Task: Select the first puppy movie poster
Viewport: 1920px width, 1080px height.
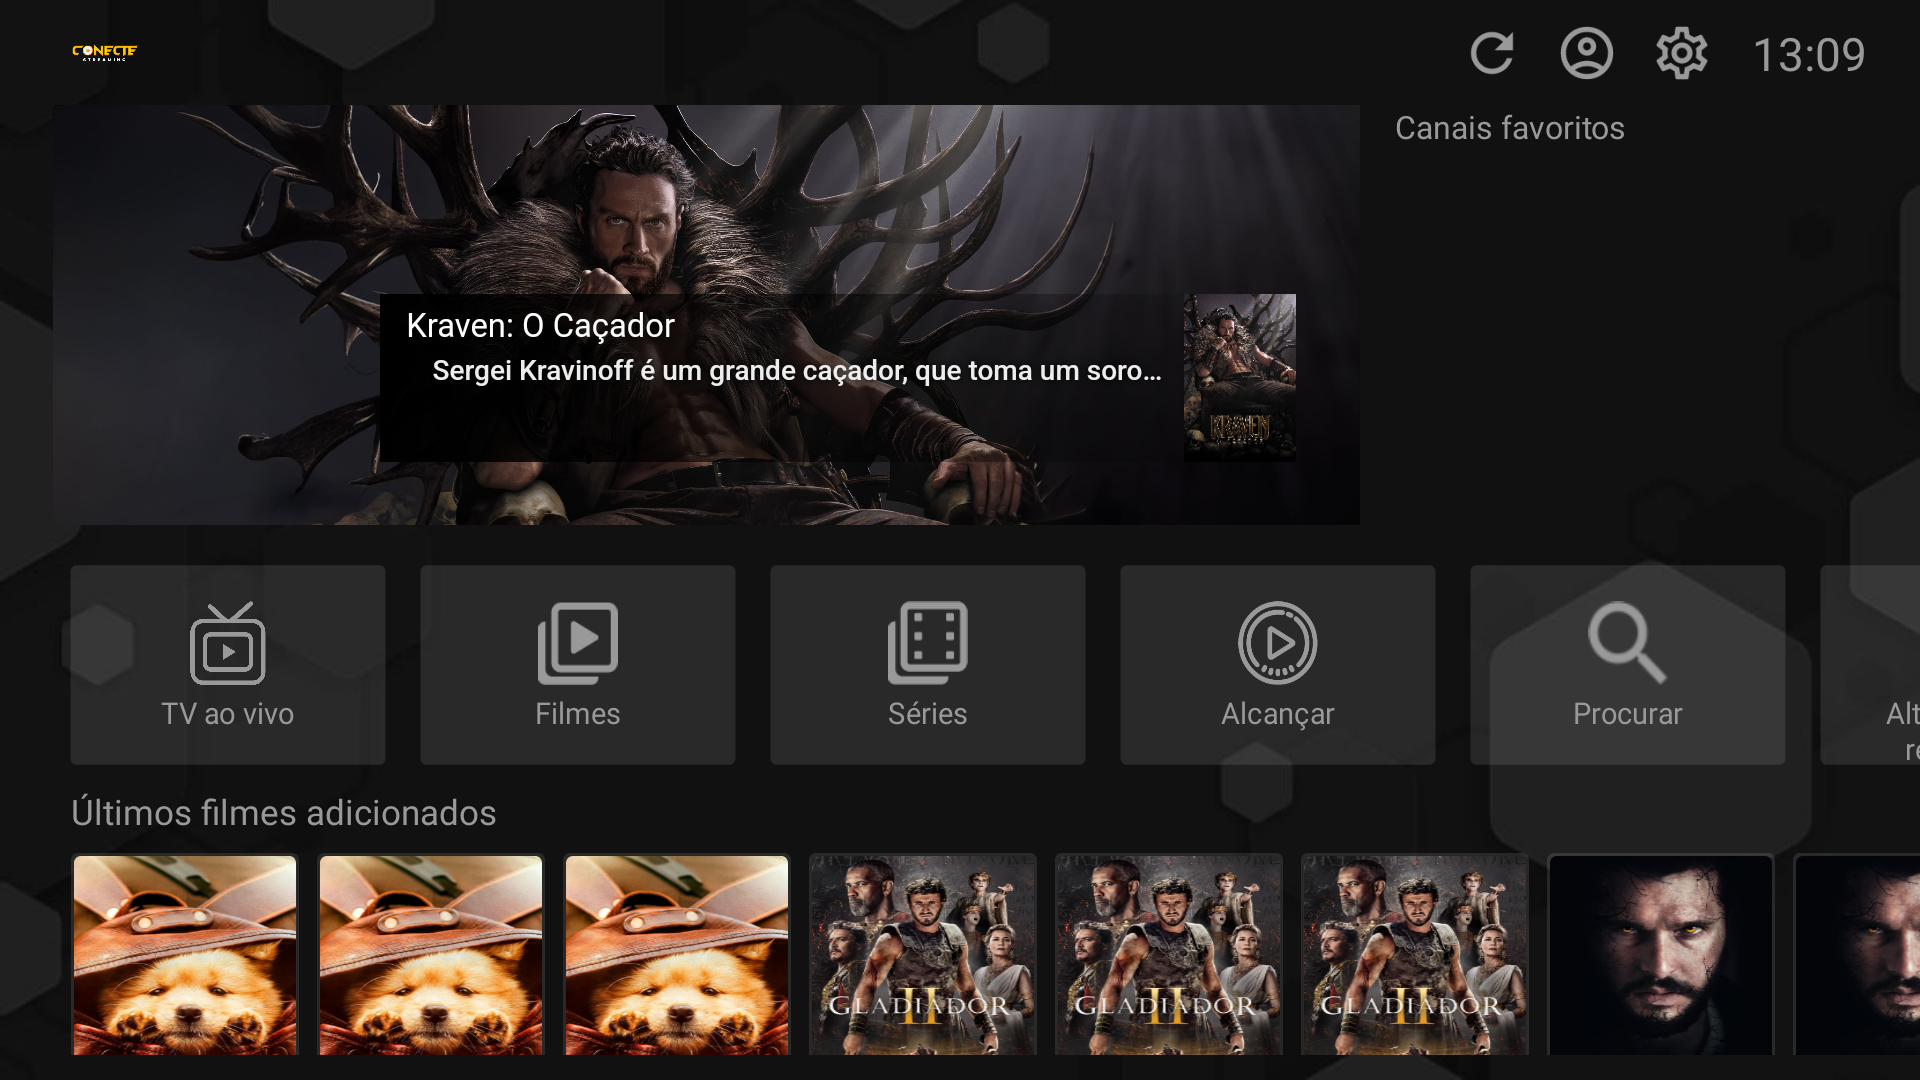Action: tap(185, 955)
